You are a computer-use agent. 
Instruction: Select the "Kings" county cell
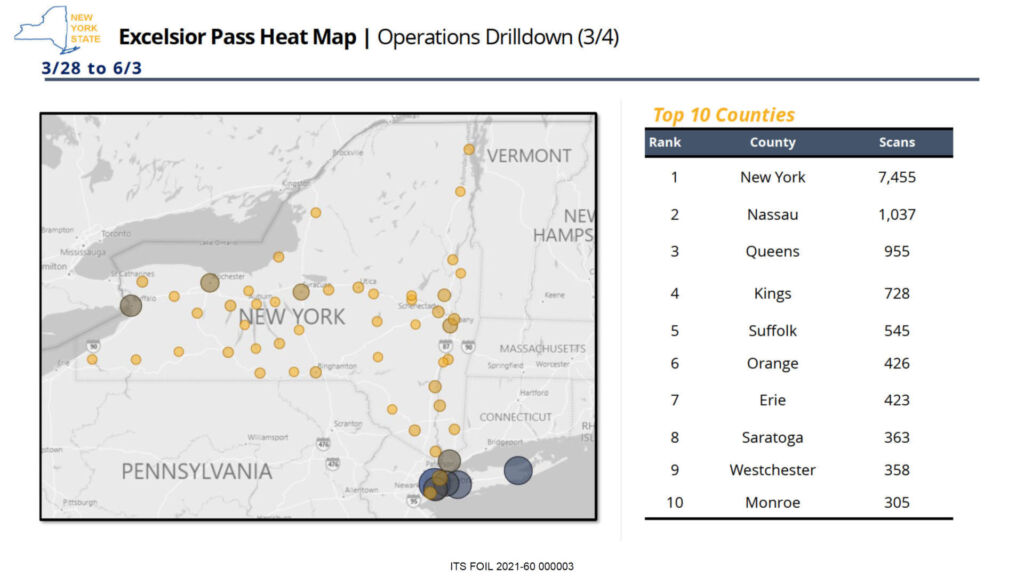pos(773,294)
